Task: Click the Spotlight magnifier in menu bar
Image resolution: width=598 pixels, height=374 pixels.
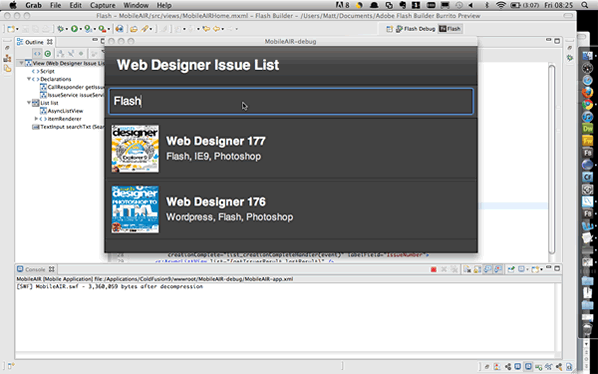Action: (x=584, y=5)
